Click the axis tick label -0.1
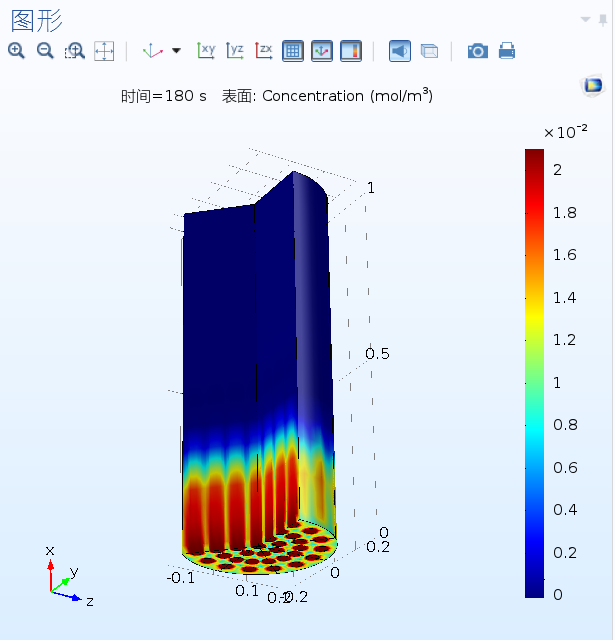 click(181, 578)
